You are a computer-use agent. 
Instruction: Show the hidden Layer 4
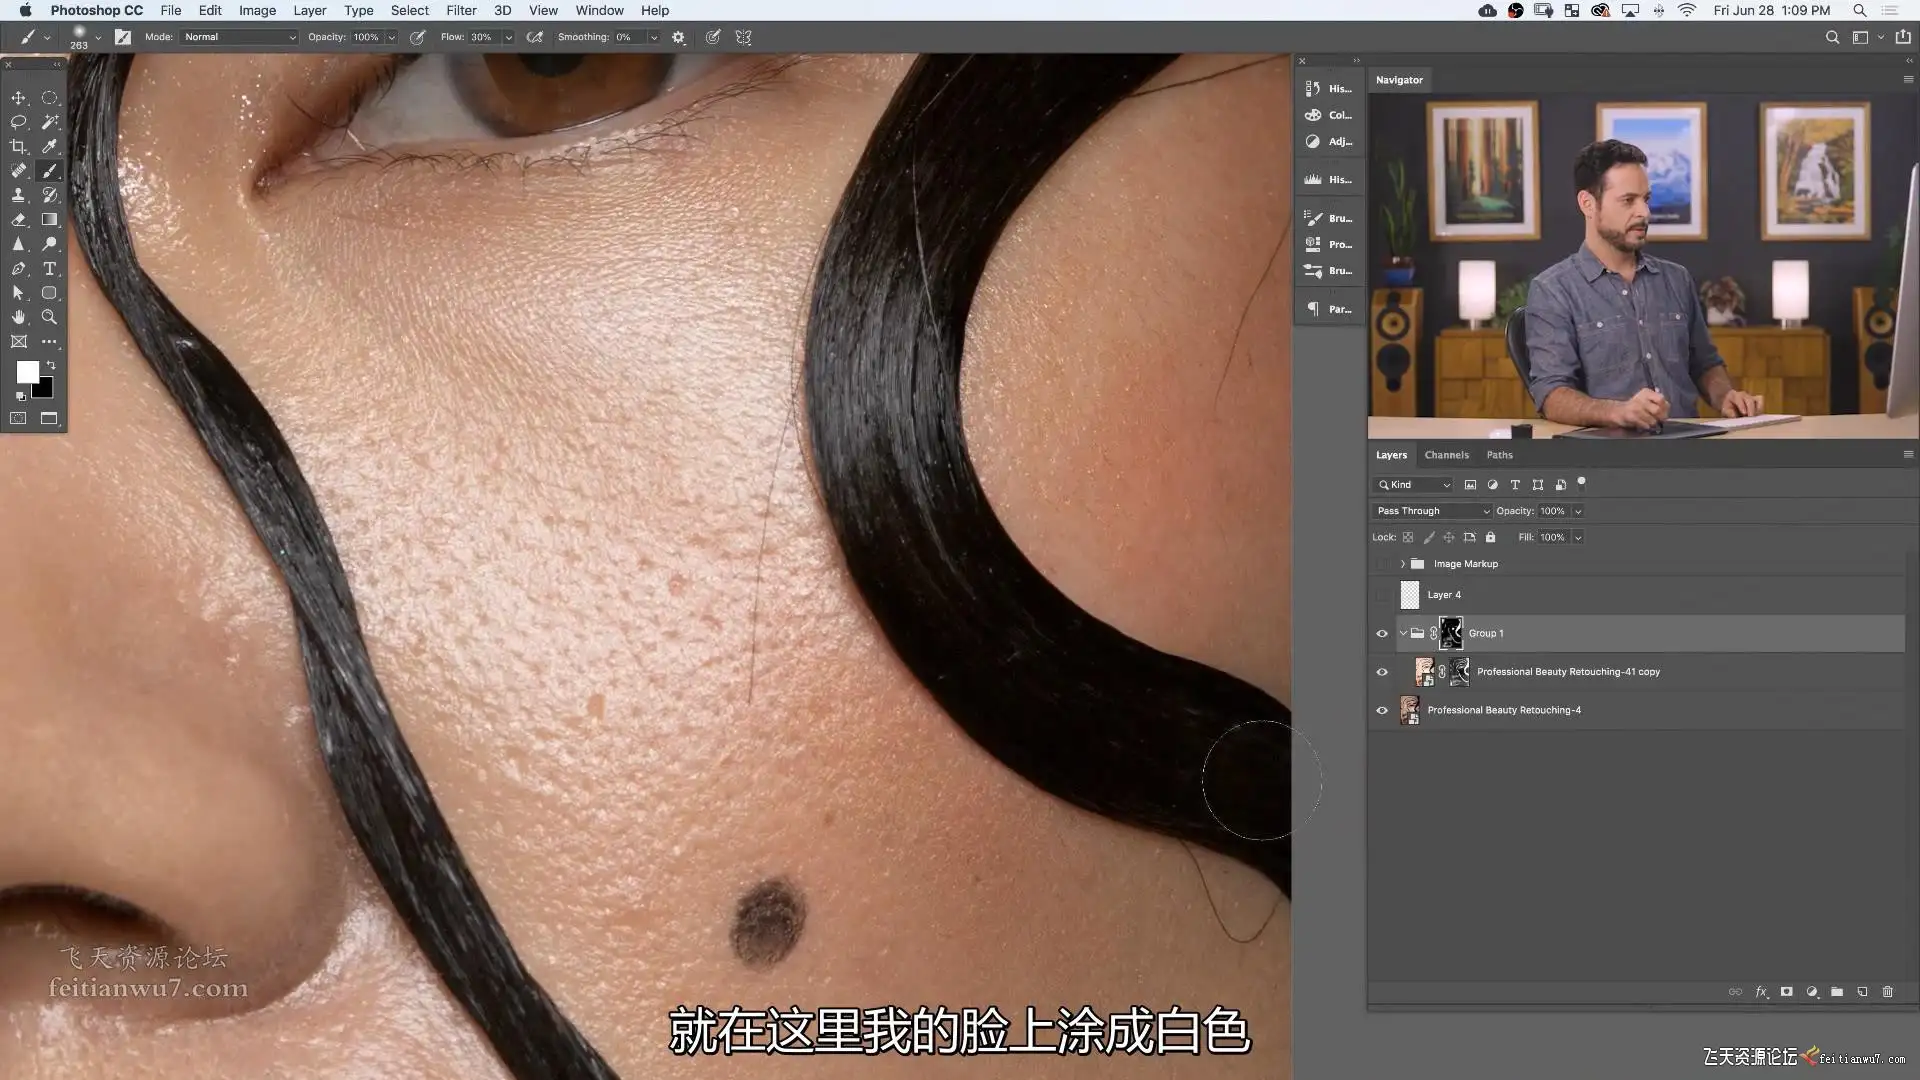tap(1382, 595)
